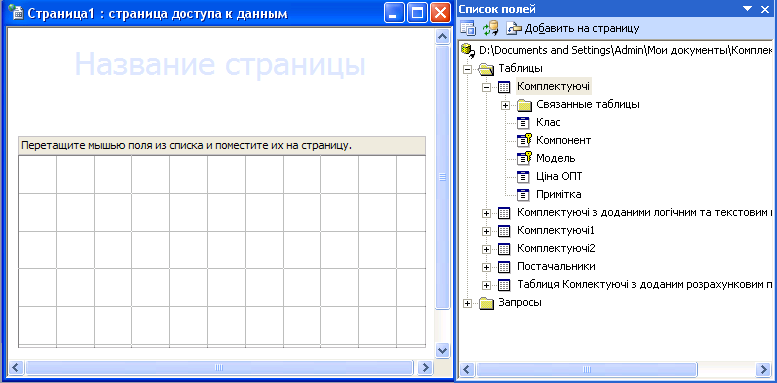Select the Комплектуючі table label

(554, 87)
